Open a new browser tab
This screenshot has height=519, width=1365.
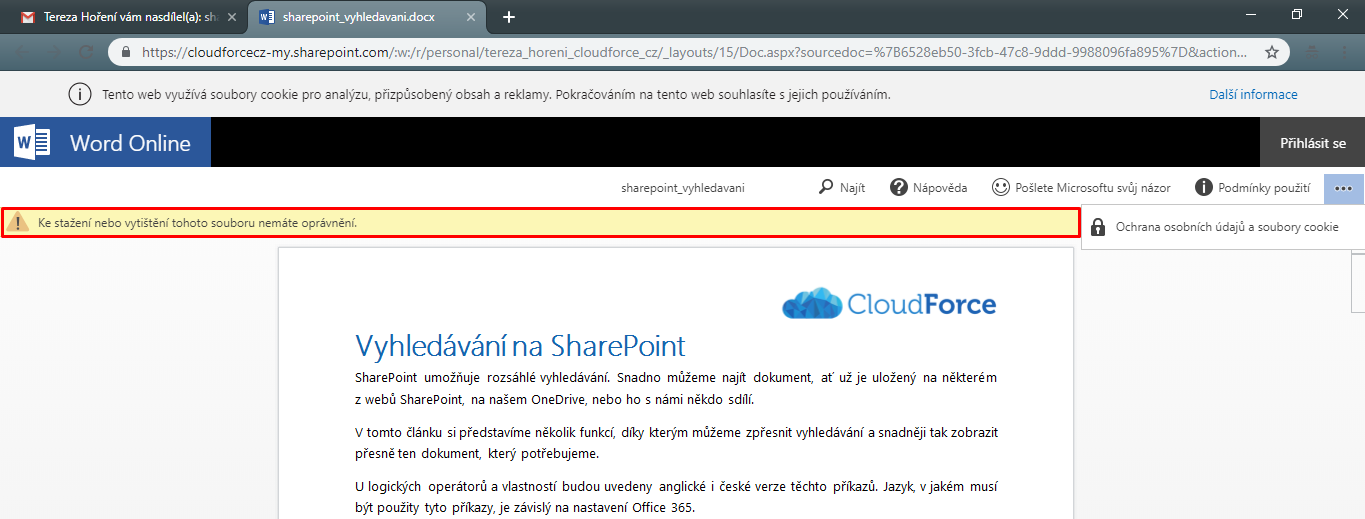509,17
